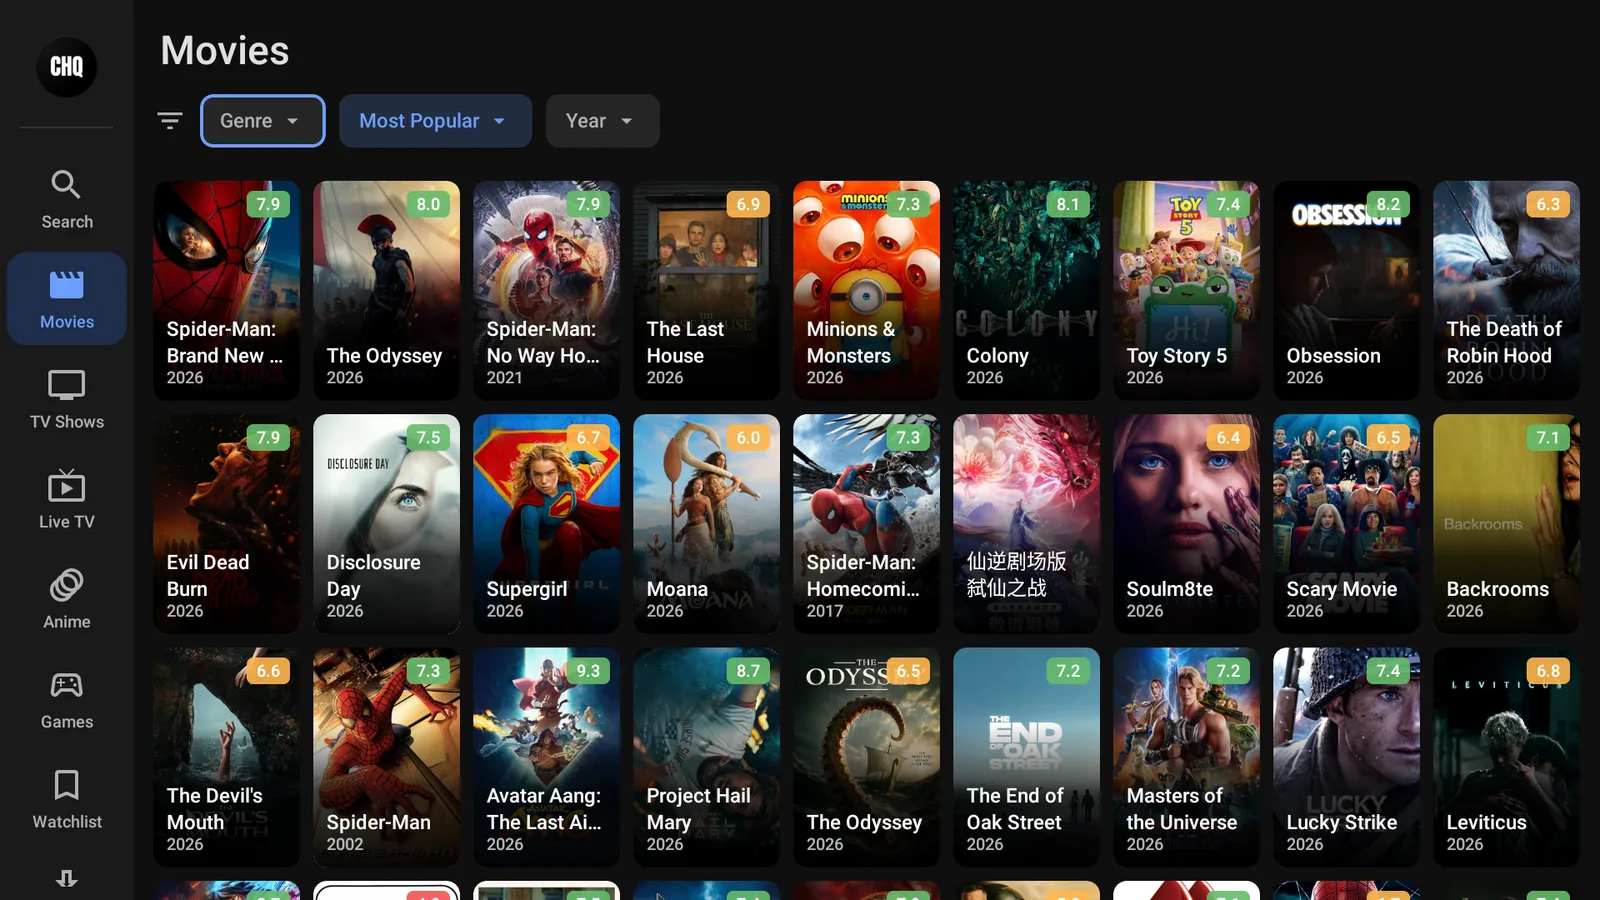Click the 9.3 rating badge on Avatar Aang
Image resolution: width=1600 pixels, height=900 pixels.
point(588,671)
